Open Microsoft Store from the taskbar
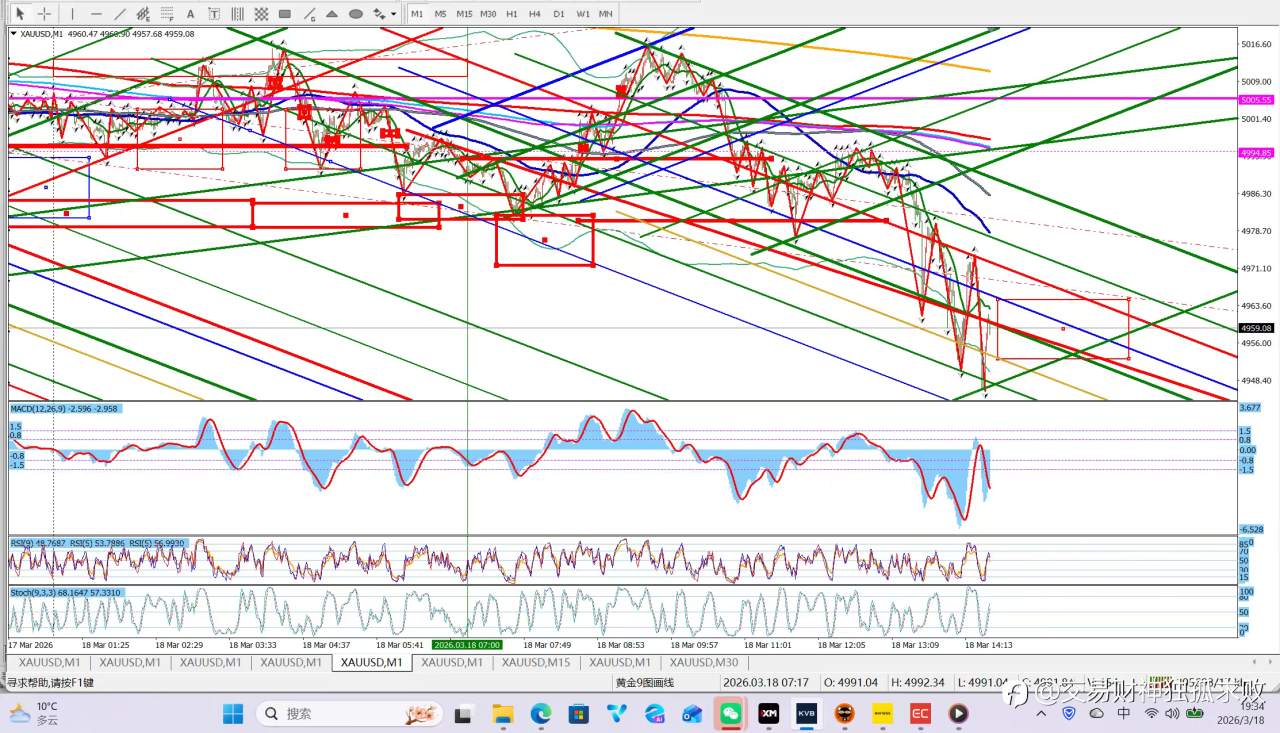Viewport: 1280px width, 733px height. point(578,714)
